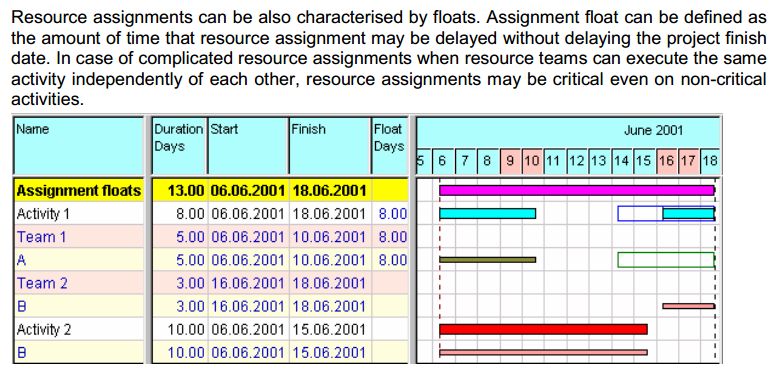The width and height of the screenshot is (782, 380).
Task: Click Team 2 start date 16.06.2001
Action: [x=248, y=283]
